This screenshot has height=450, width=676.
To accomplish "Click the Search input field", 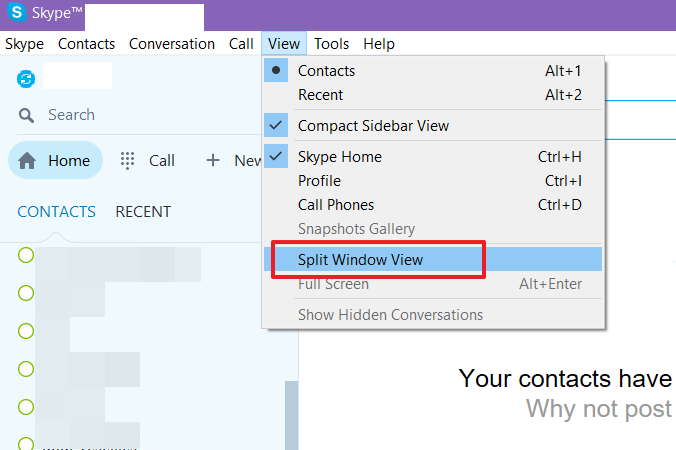I will 138,115.
